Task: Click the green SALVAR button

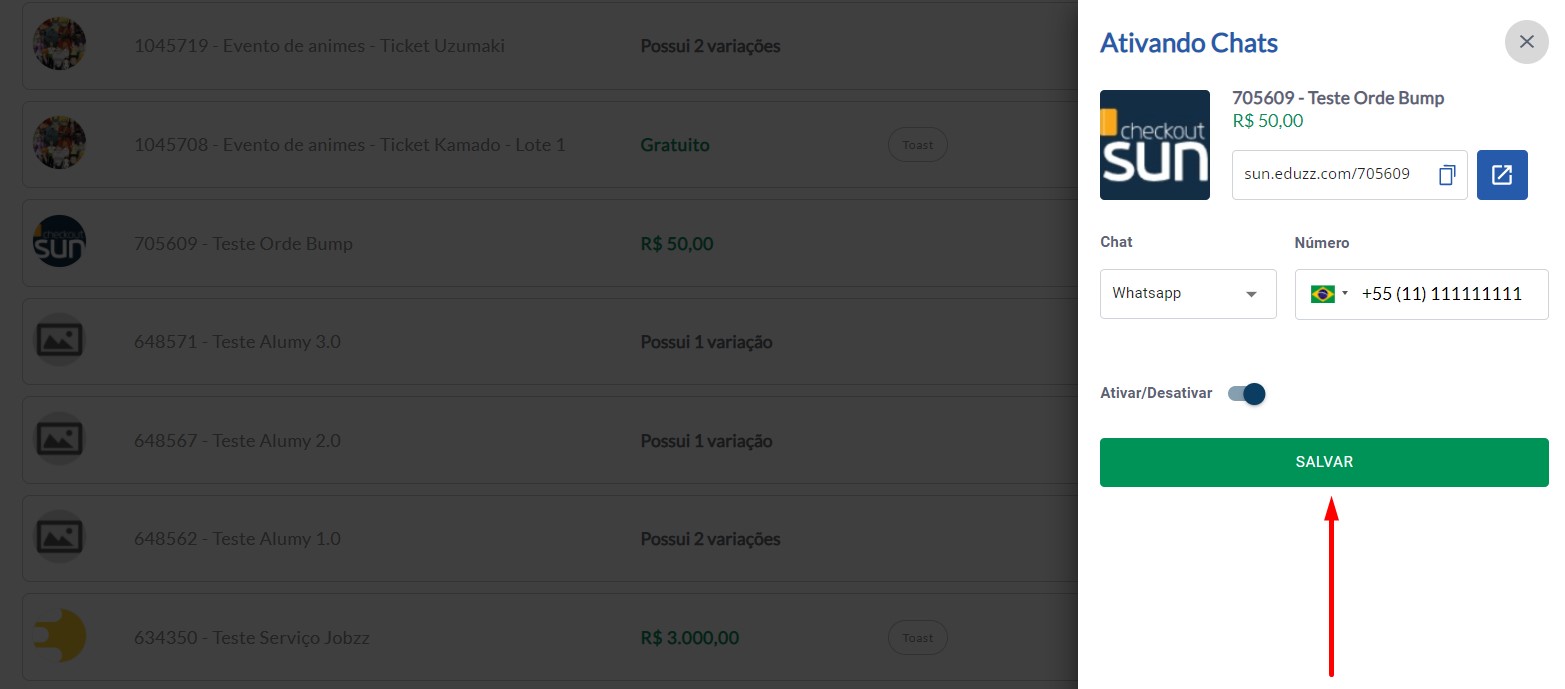Action: 1324,462
